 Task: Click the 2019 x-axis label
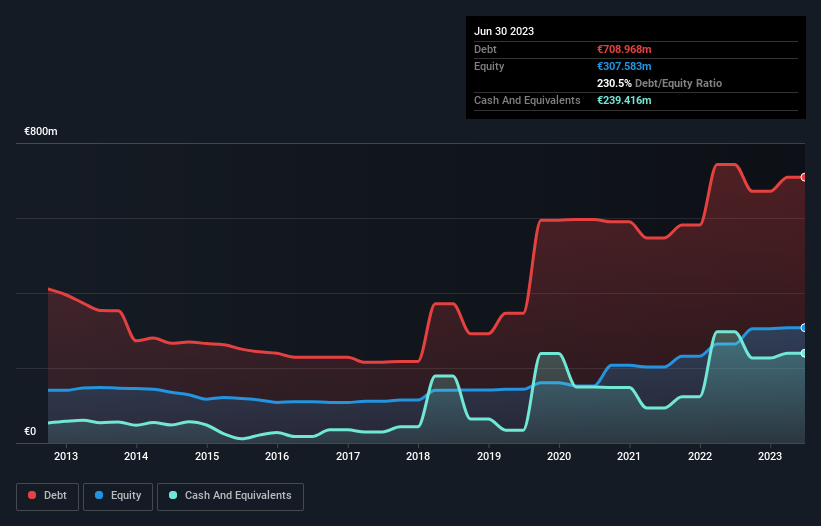[489, 456]
